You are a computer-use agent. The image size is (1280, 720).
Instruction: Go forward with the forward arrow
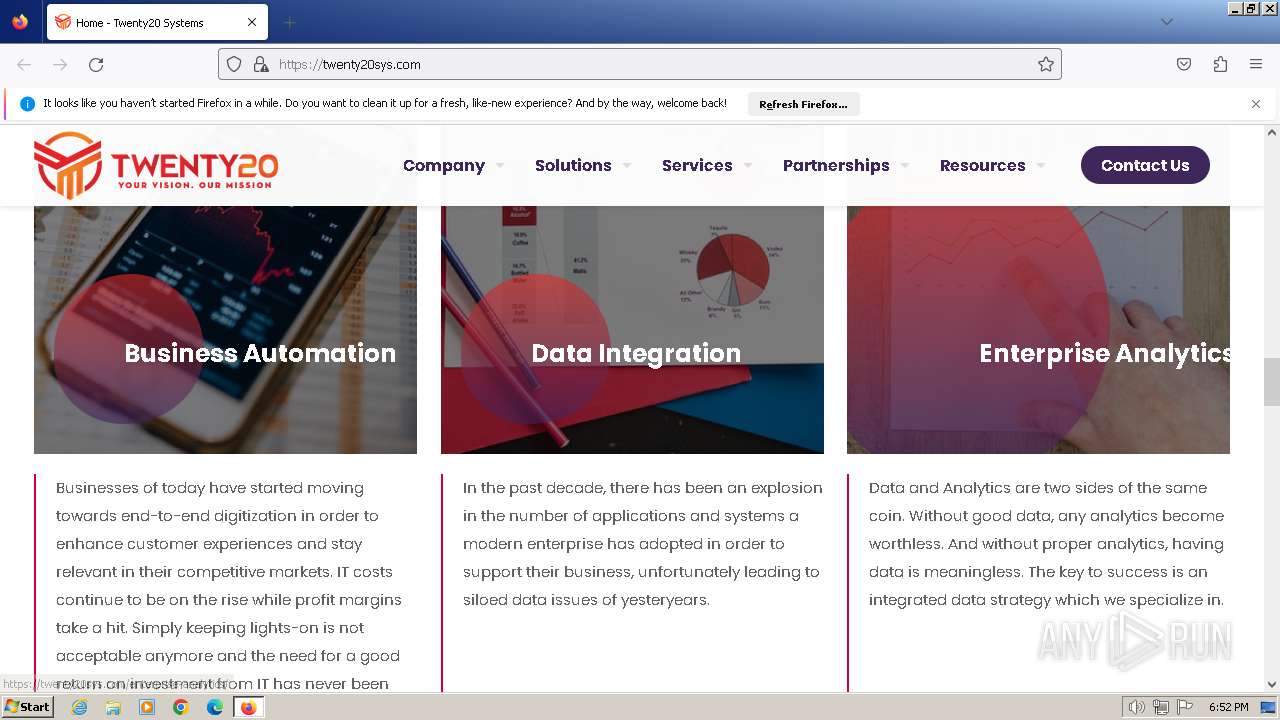(x=60, y=64)
